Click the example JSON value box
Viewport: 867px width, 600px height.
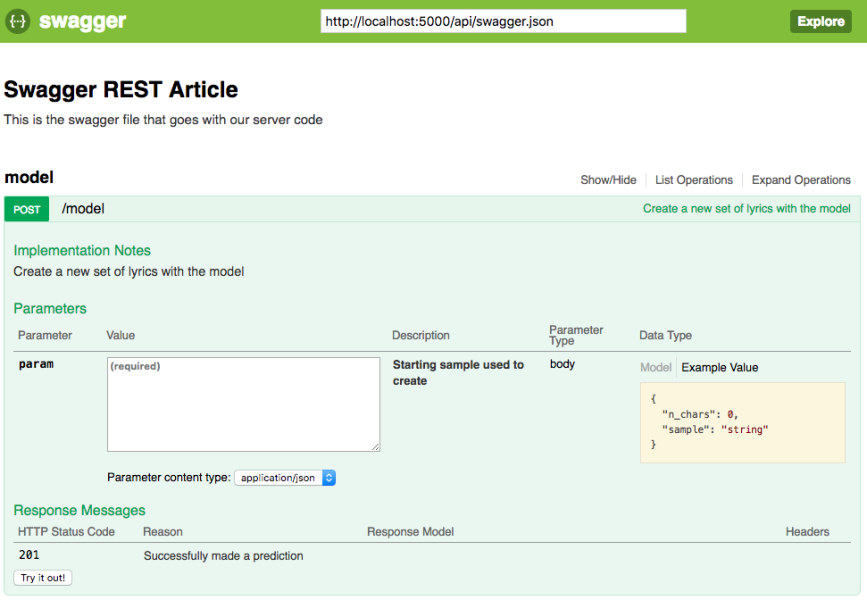coord(743,422)
